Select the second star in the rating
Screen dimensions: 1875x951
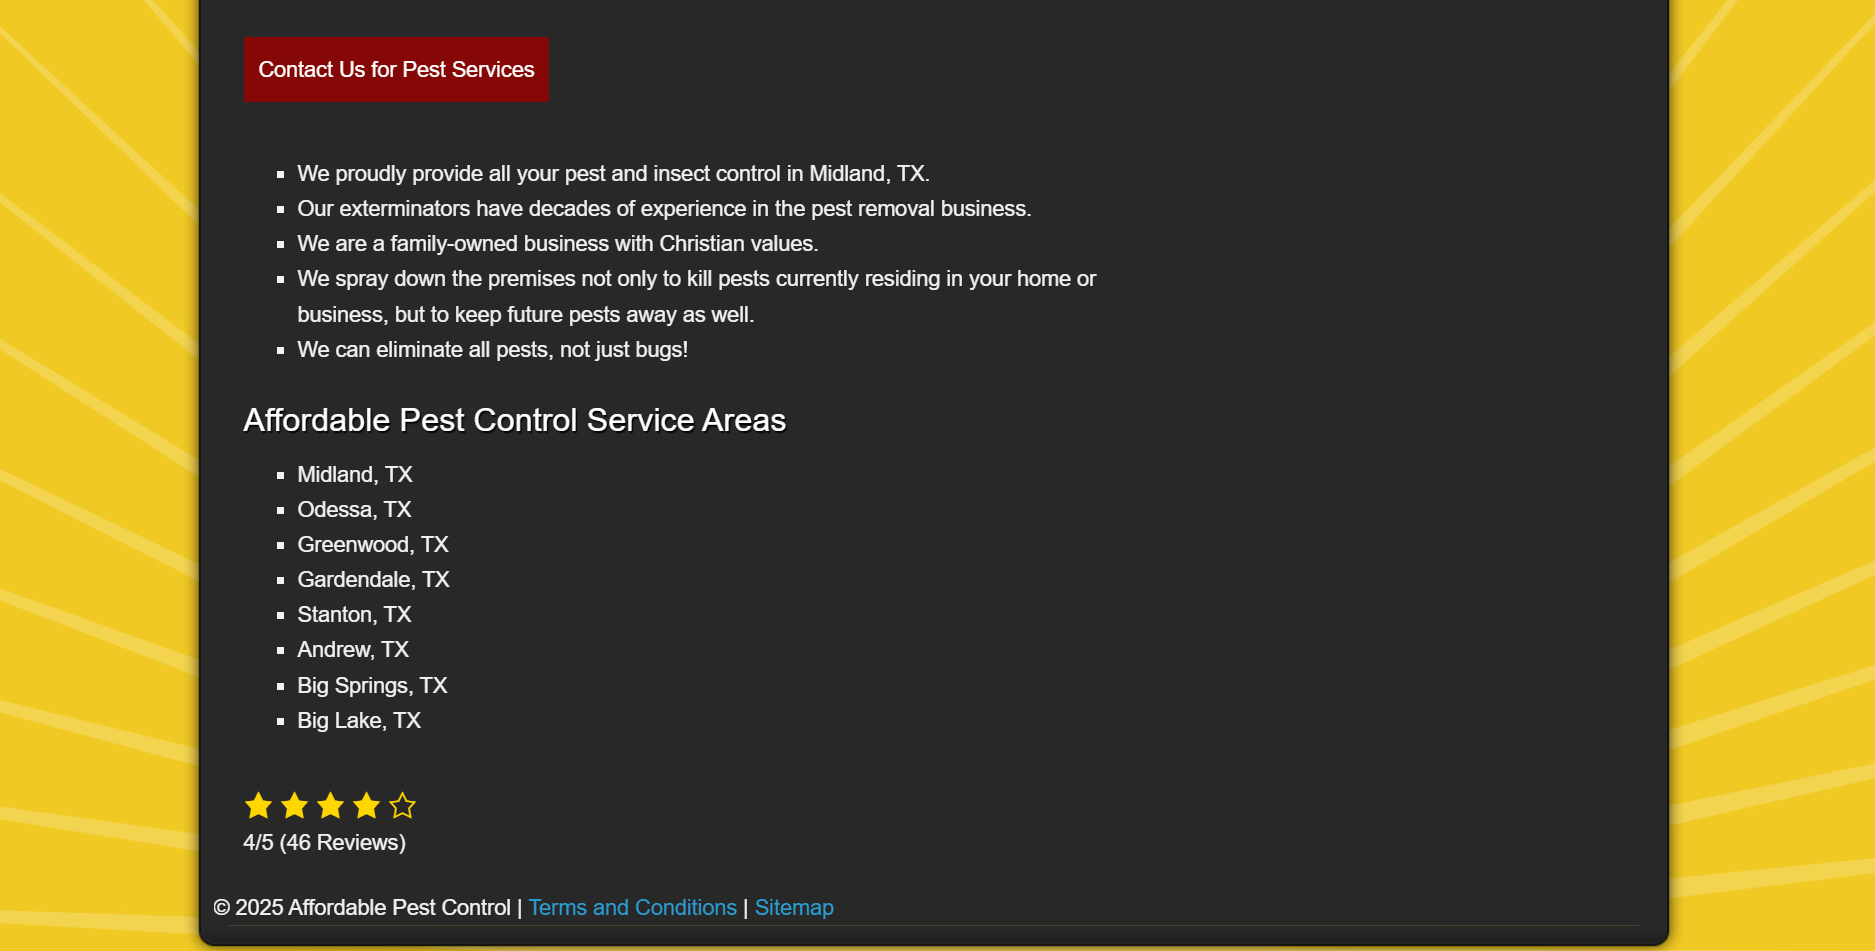point(294,806)
